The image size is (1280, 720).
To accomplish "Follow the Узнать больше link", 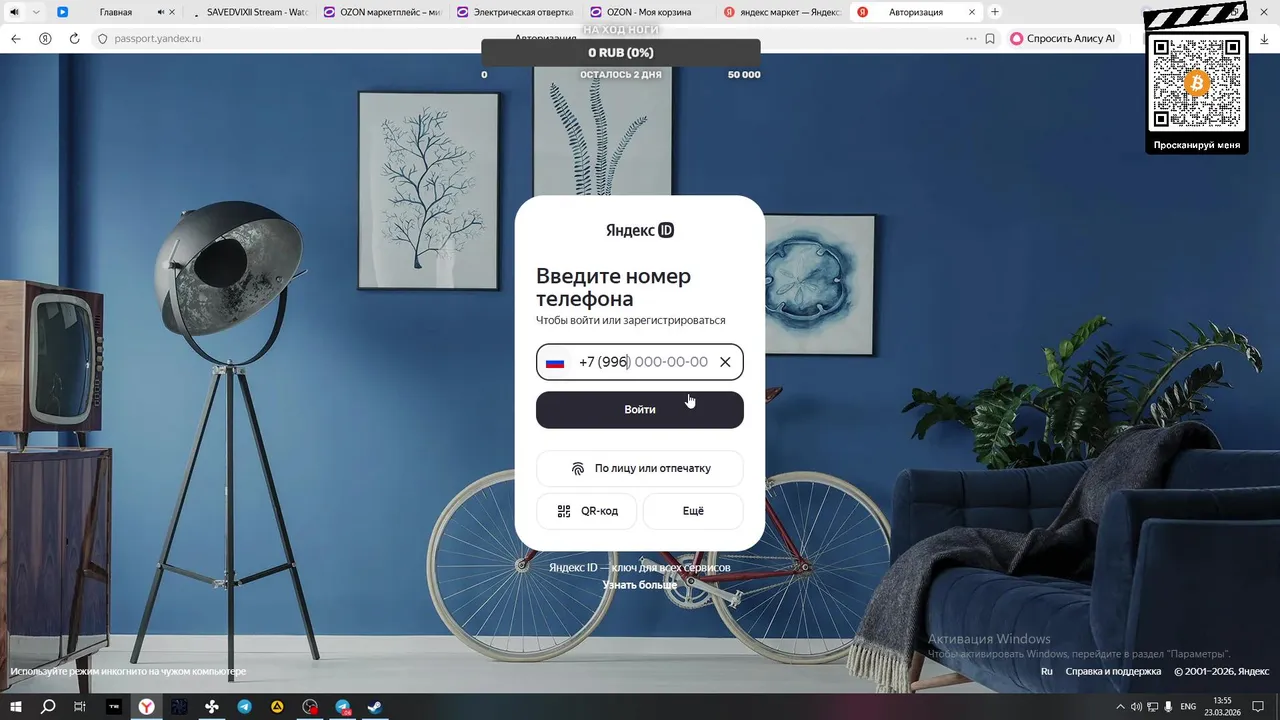I will (x=640, y=584).
